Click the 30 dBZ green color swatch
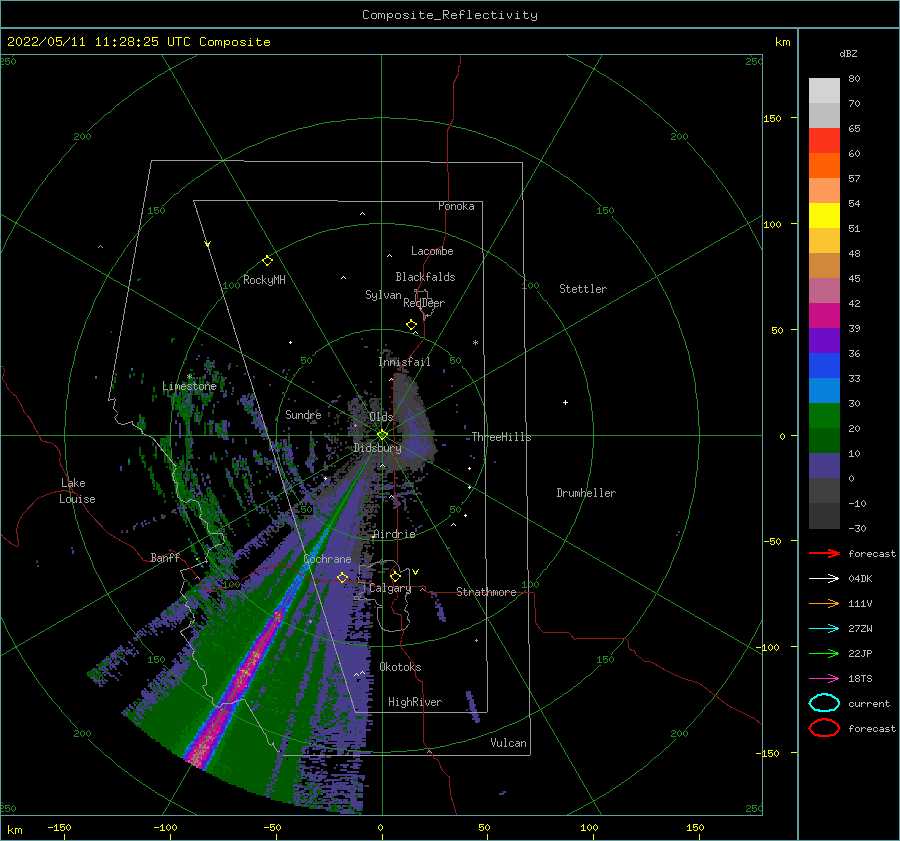The height and width of the screenshot is (841, 900). (824, 415)
